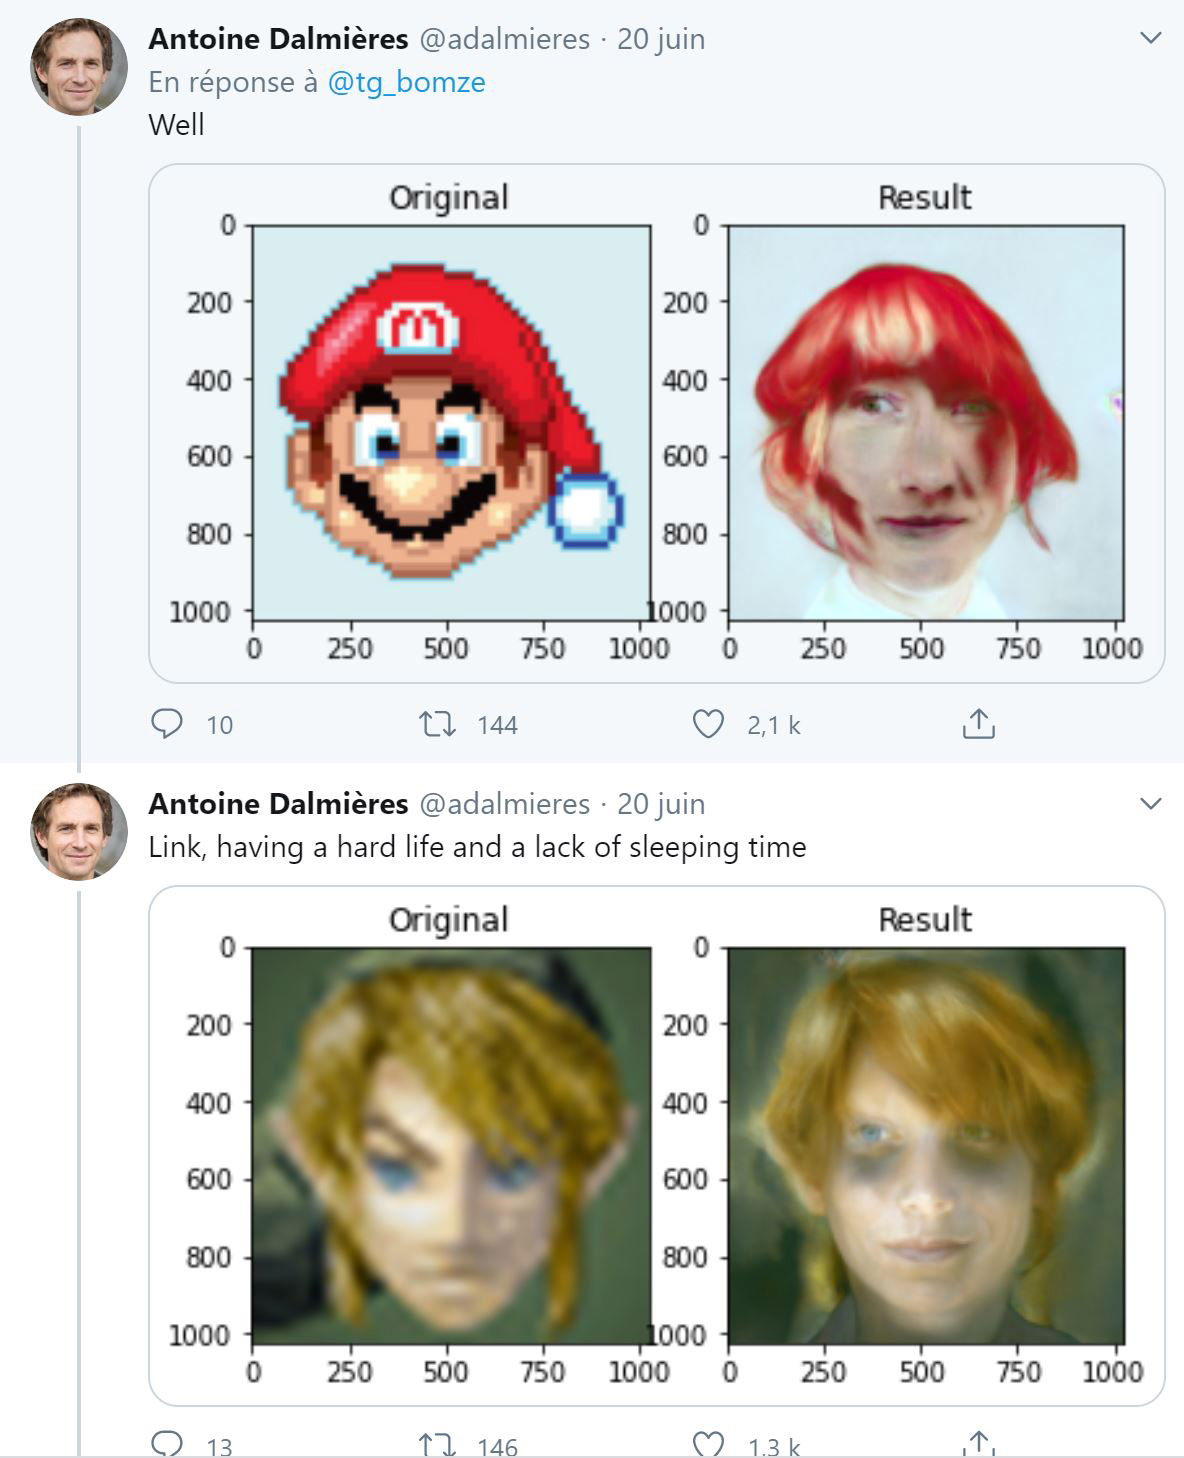The width and height of the screenshot is (1184, 1458).
Task: Like the Mario tweet with the heart
Action: pyautogui.click(x=709, y=725)
